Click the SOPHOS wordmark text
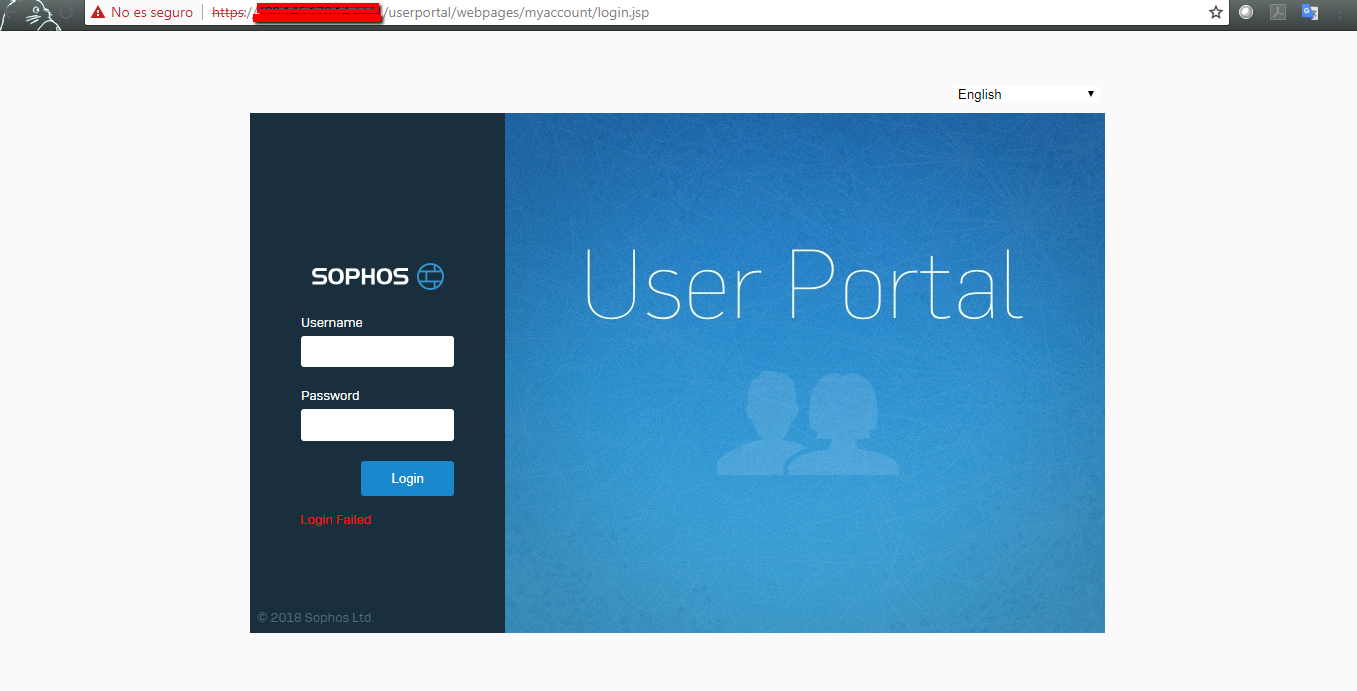 coord(360,277)
